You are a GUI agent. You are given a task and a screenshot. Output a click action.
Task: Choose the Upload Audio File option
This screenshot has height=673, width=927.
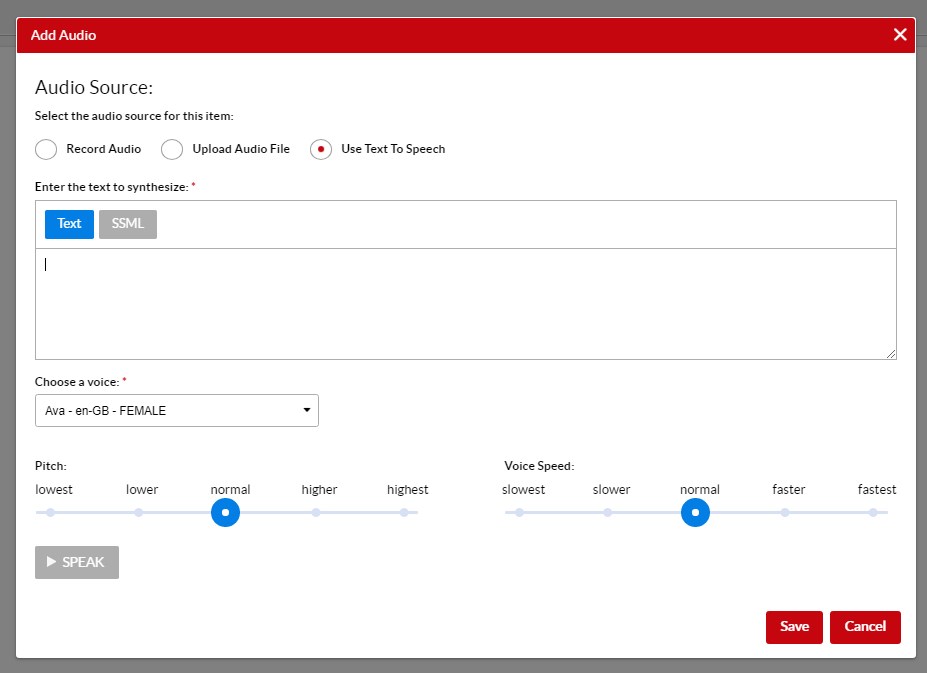172,149
